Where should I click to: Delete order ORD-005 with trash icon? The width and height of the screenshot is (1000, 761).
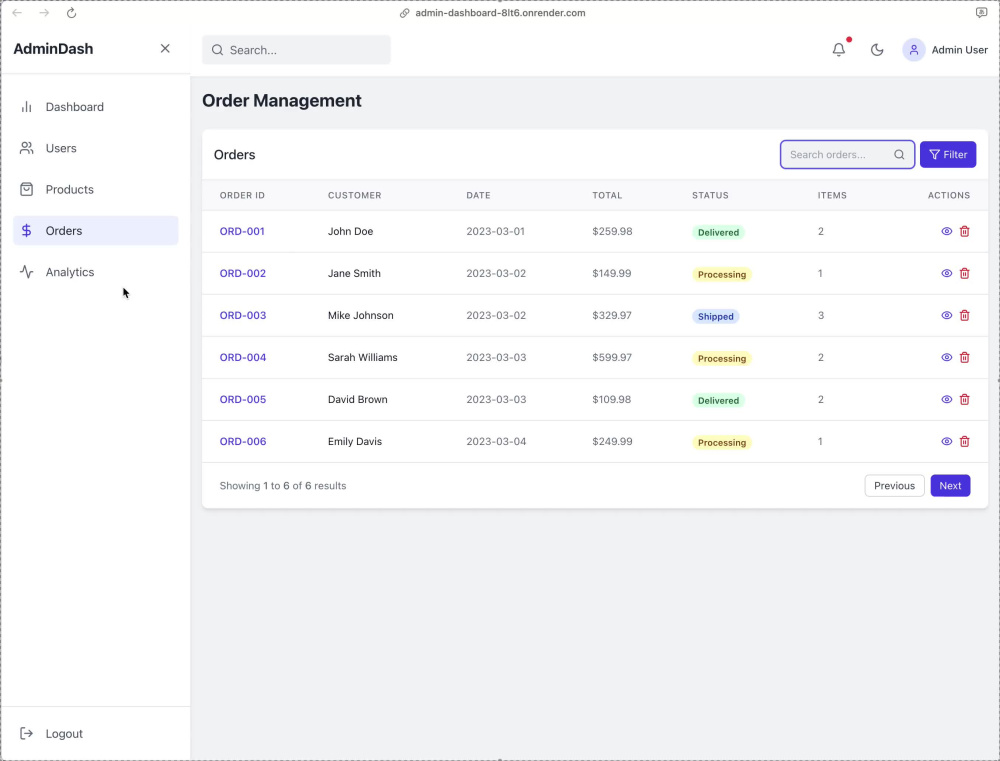(x=964, y=400)
